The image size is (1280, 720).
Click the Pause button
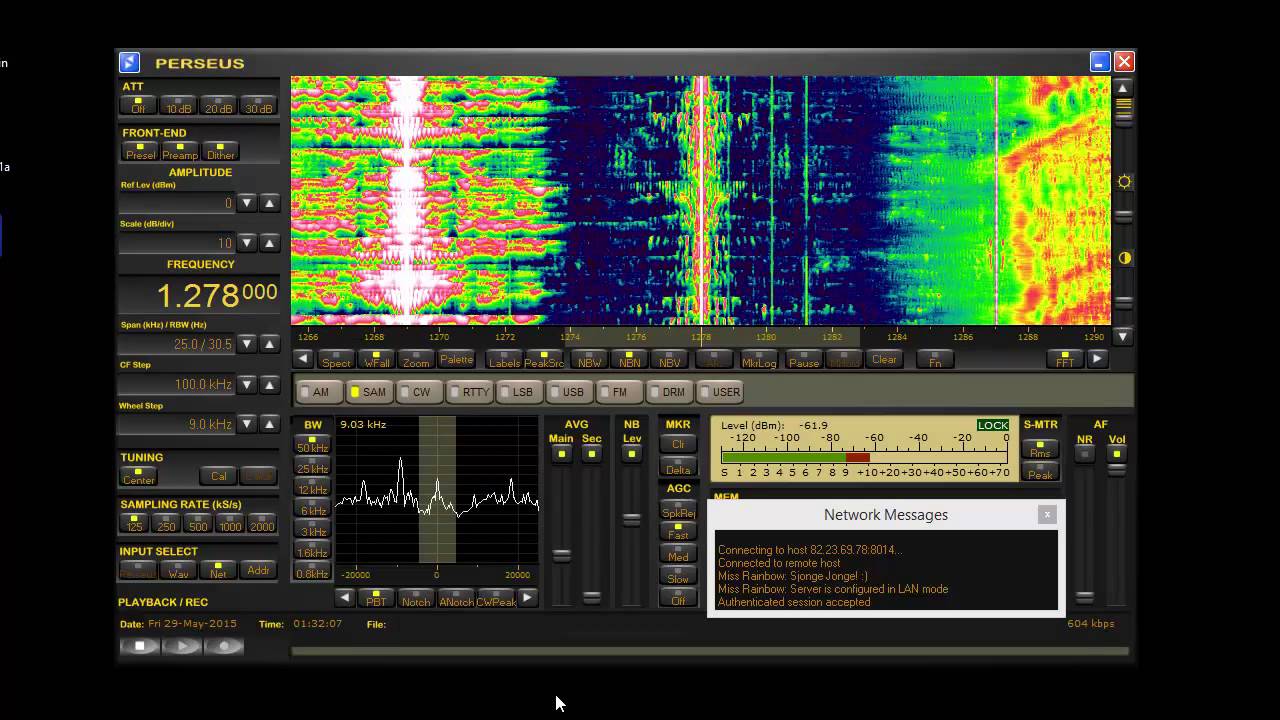click(x=804, y=359)
